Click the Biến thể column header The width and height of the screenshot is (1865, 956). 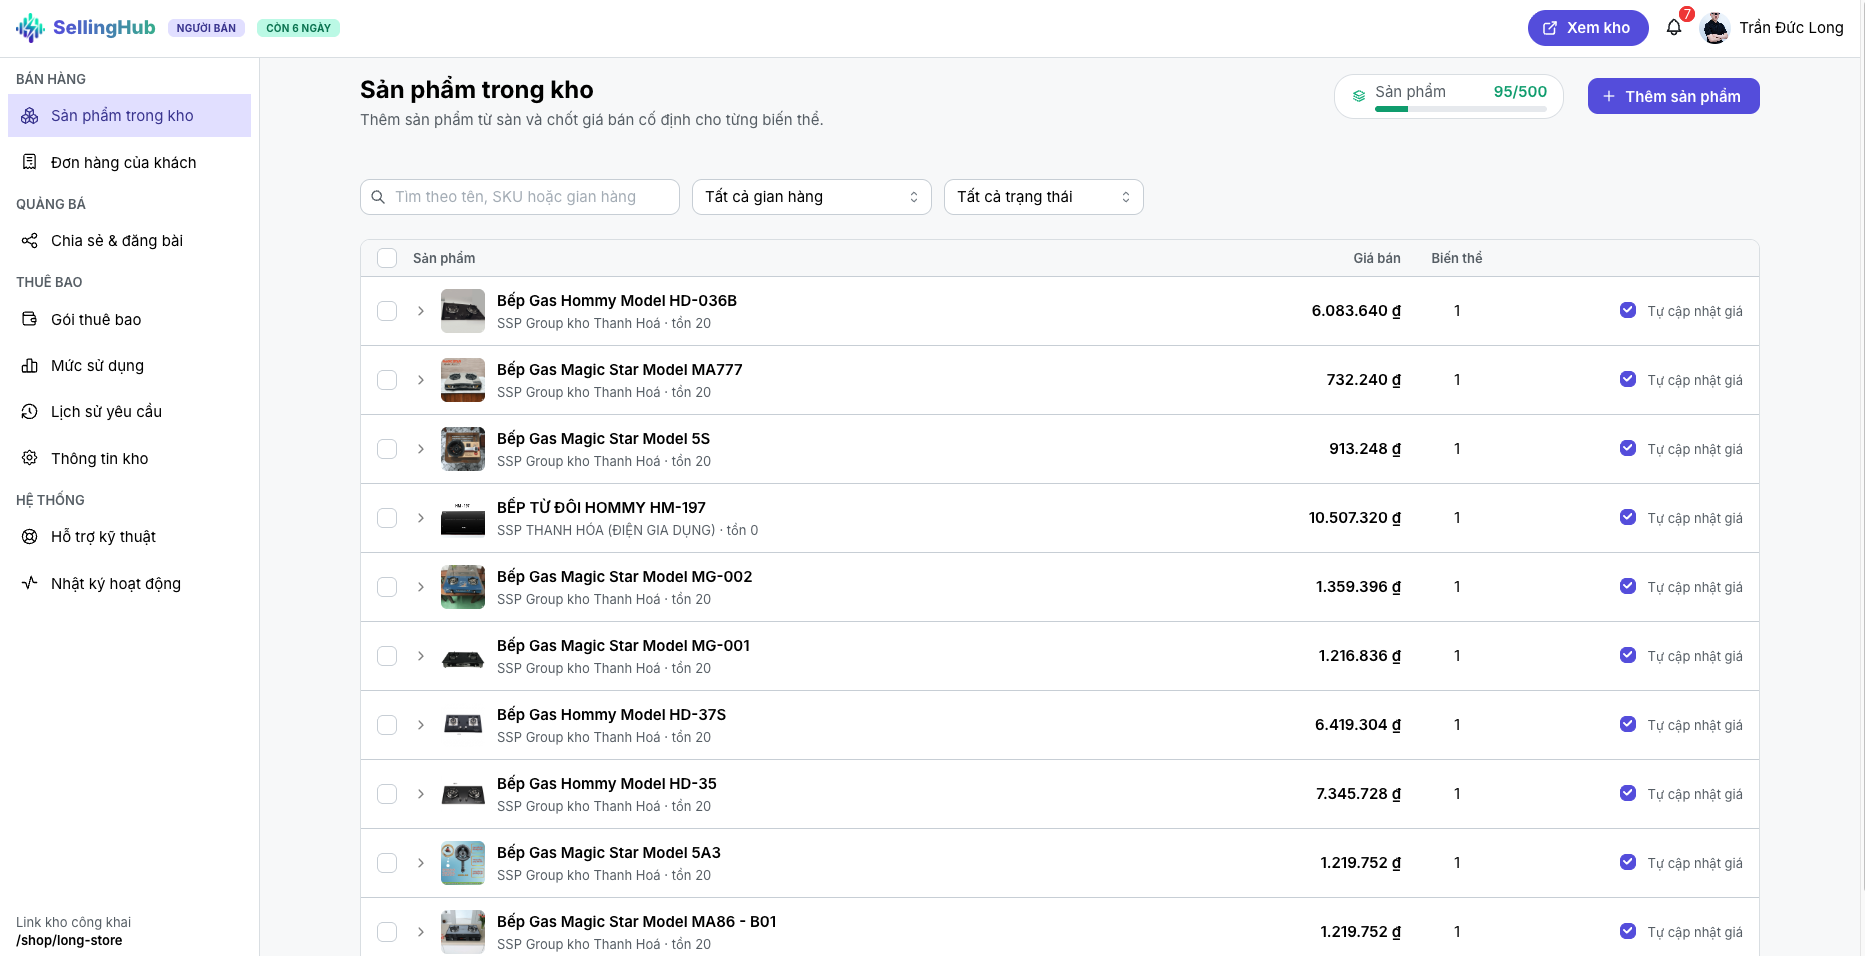pos(1457,258)
